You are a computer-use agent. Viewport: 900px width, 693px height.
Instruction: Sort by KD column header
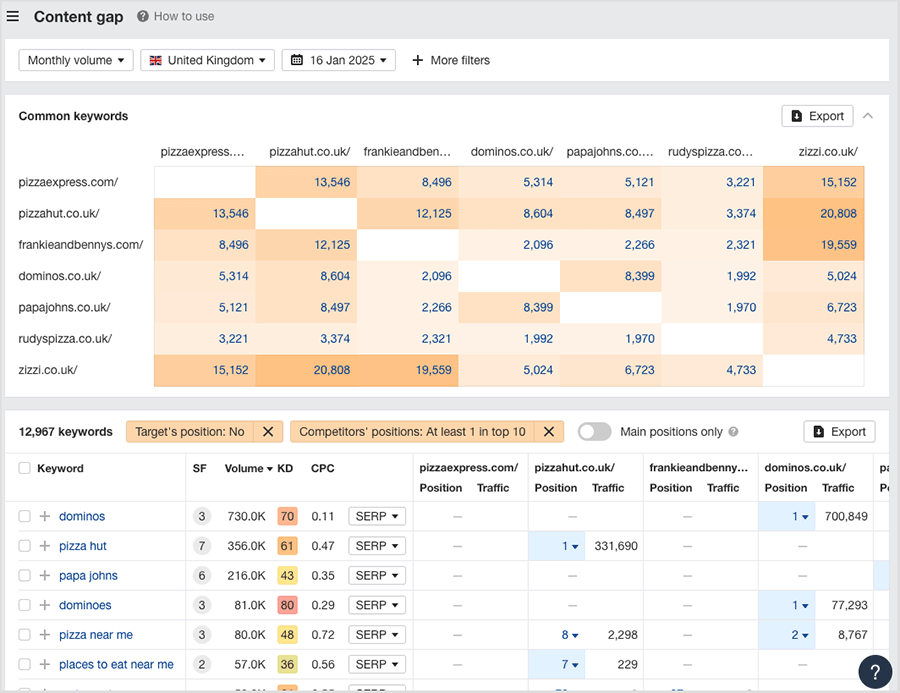click(285, 469)
